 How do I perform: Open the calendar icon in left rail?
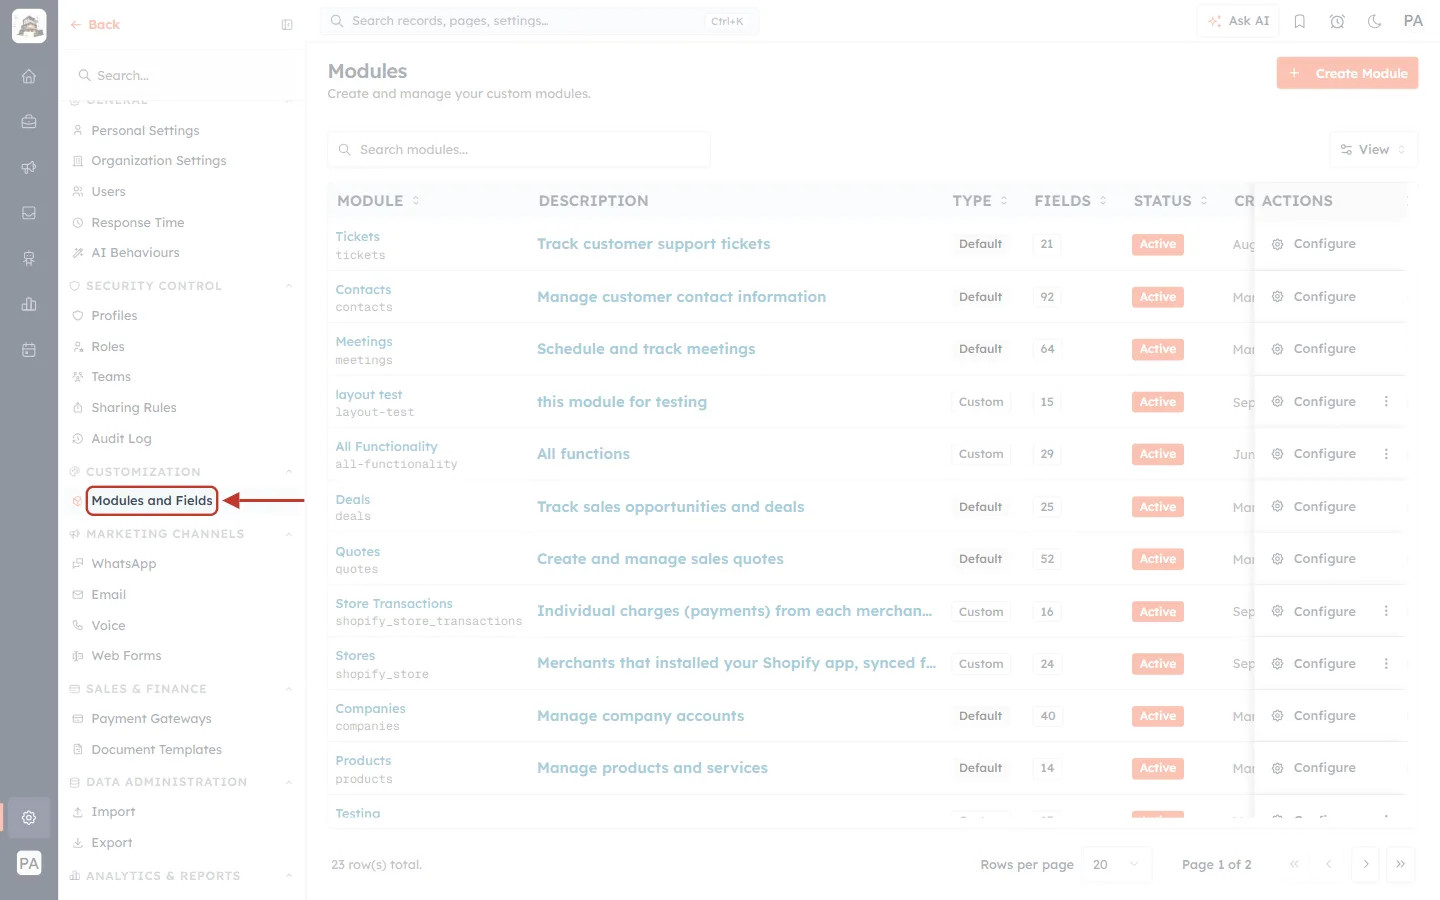point(29,350)
